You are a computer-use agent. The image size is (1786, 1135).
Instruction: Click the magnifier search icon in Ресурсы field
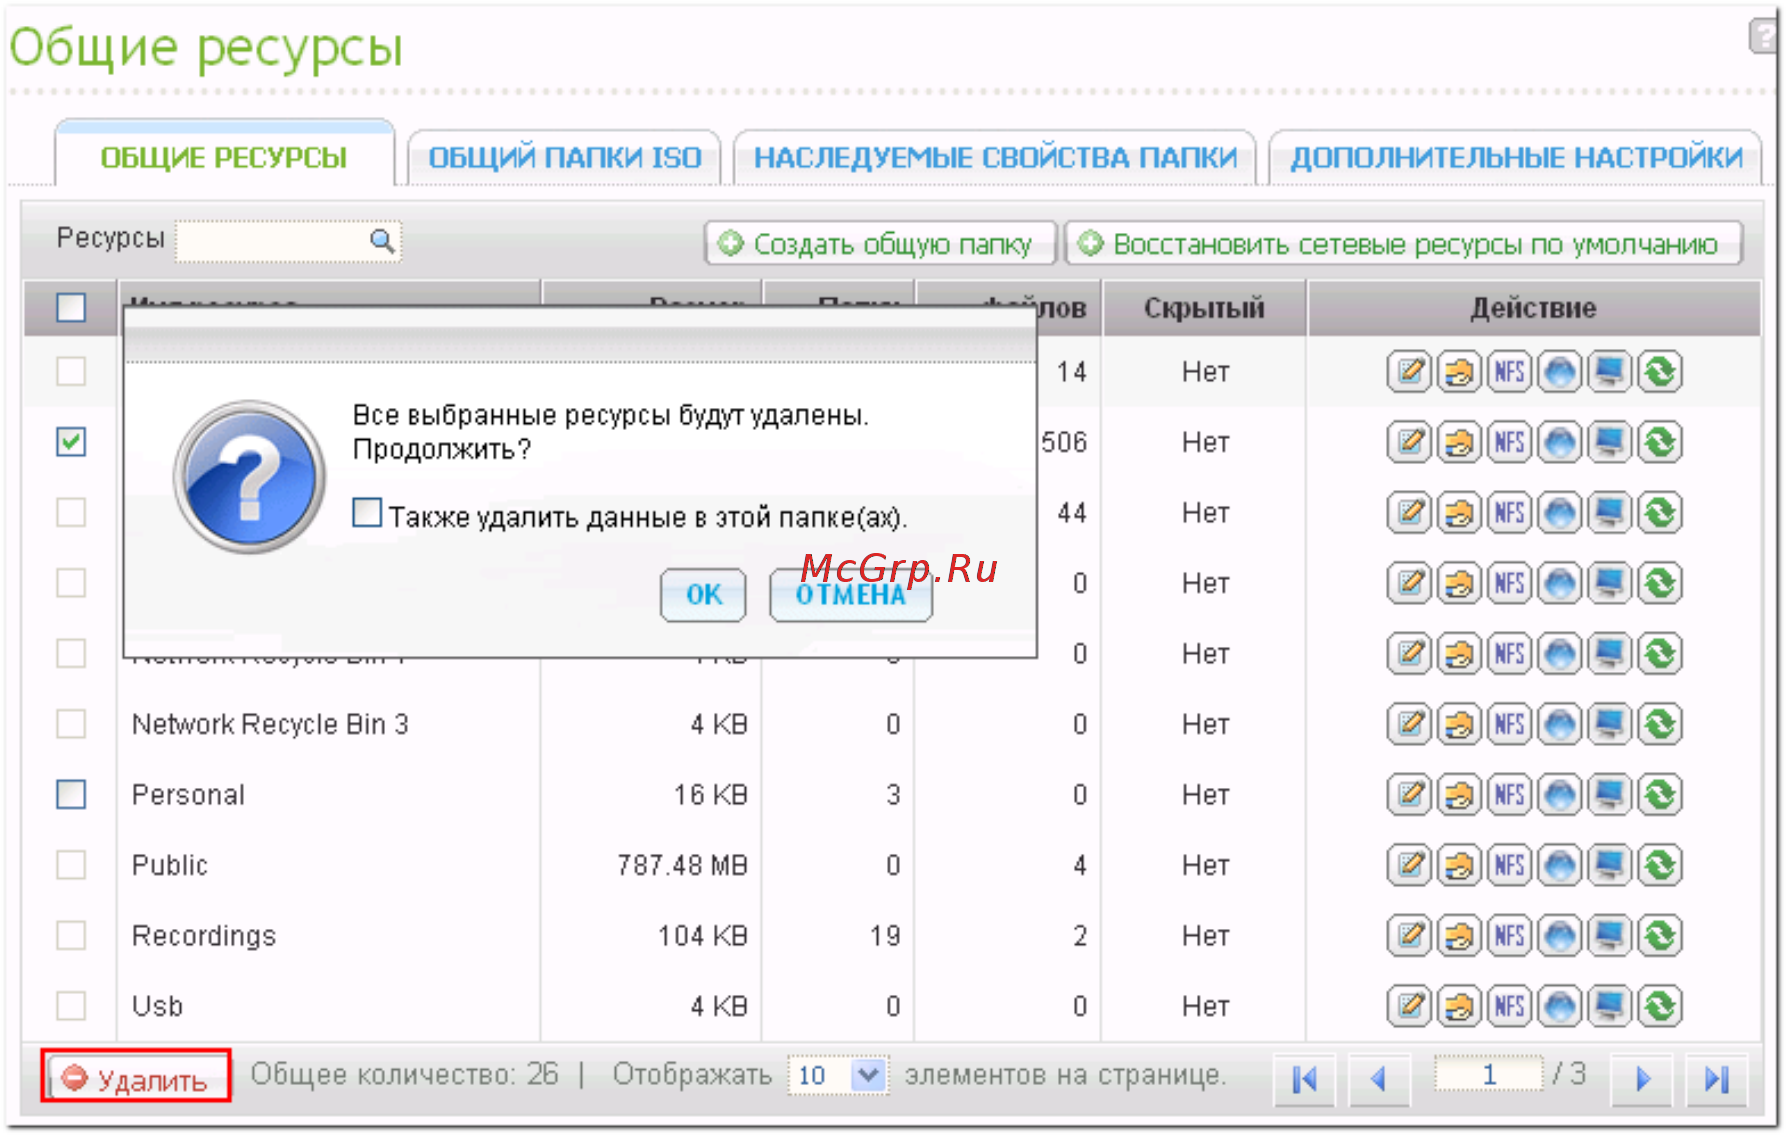382,241
